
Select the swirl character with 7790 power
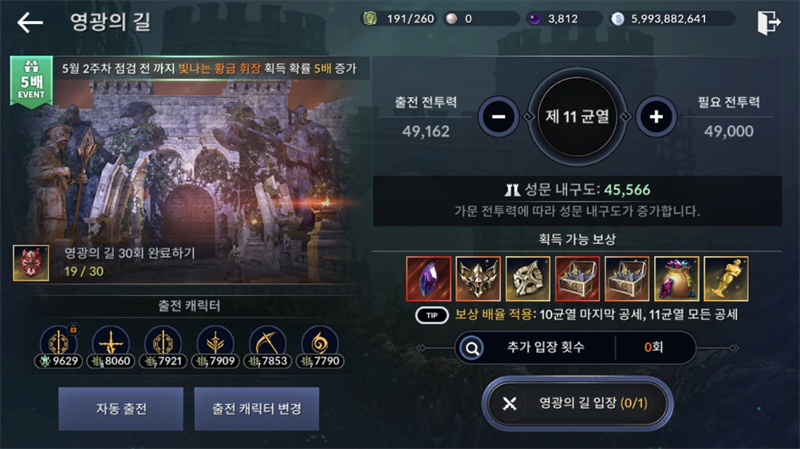320,347
